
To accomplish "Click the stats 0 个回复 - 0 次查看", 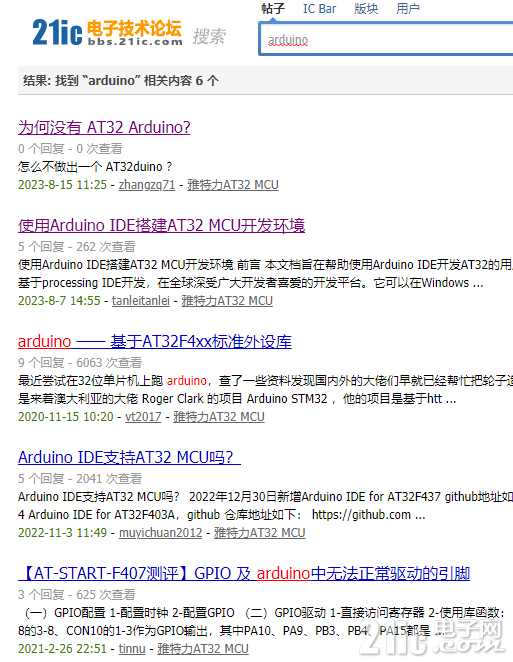I will (x=70, y=149).
